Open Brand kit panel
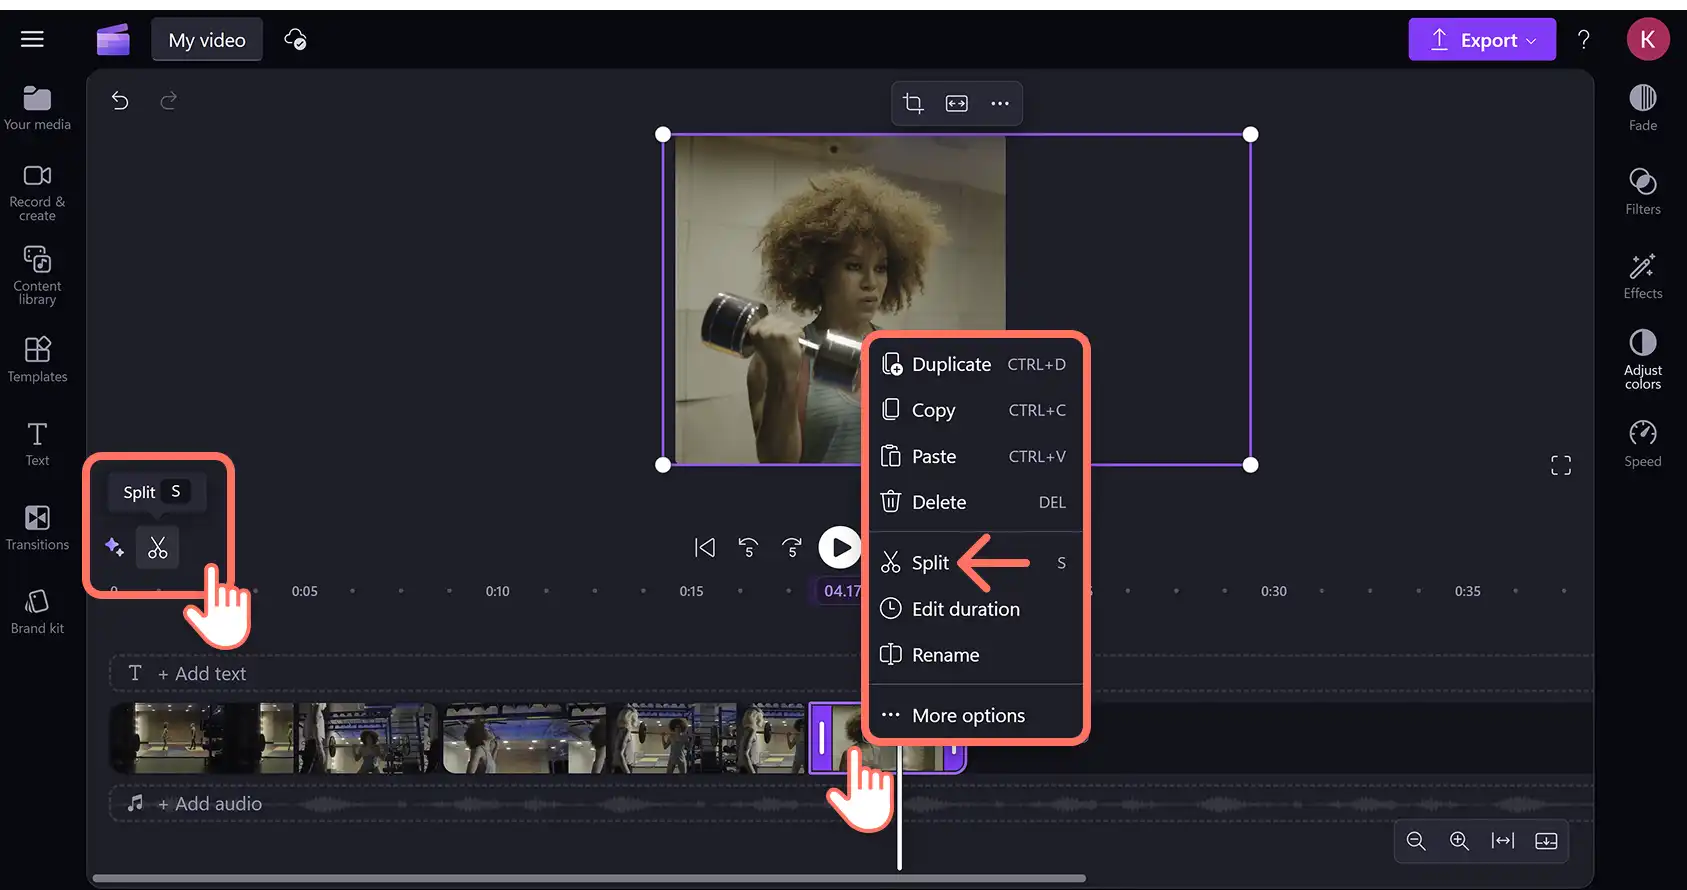 (x=37, y=612)
